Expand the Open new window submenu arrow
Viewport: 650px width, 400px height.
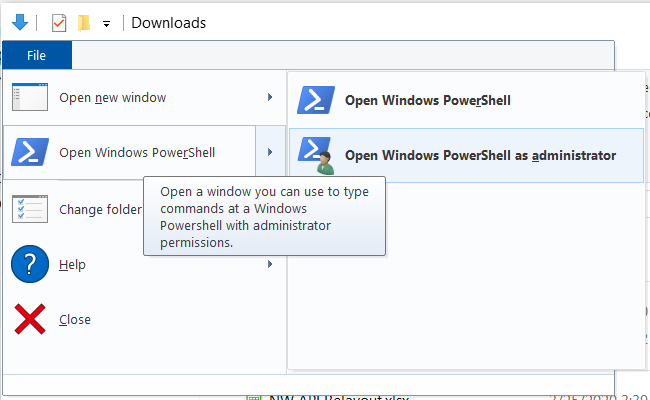pyautogui.click(x=270, y=98)
